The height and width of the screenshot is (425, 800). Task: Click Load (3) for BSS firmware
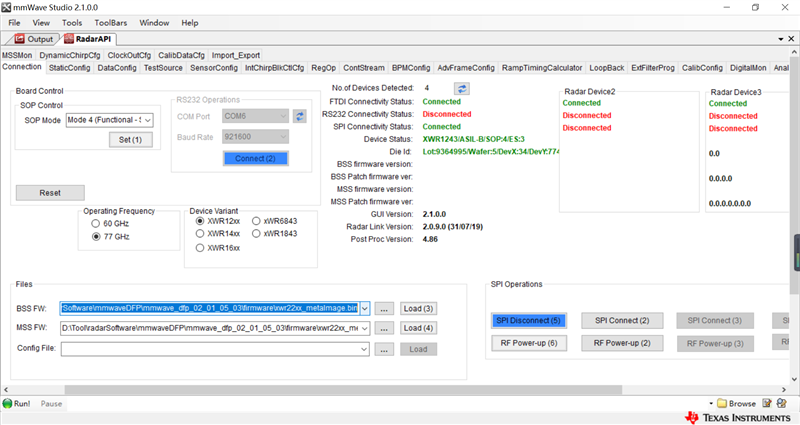(x=418, y=309)
